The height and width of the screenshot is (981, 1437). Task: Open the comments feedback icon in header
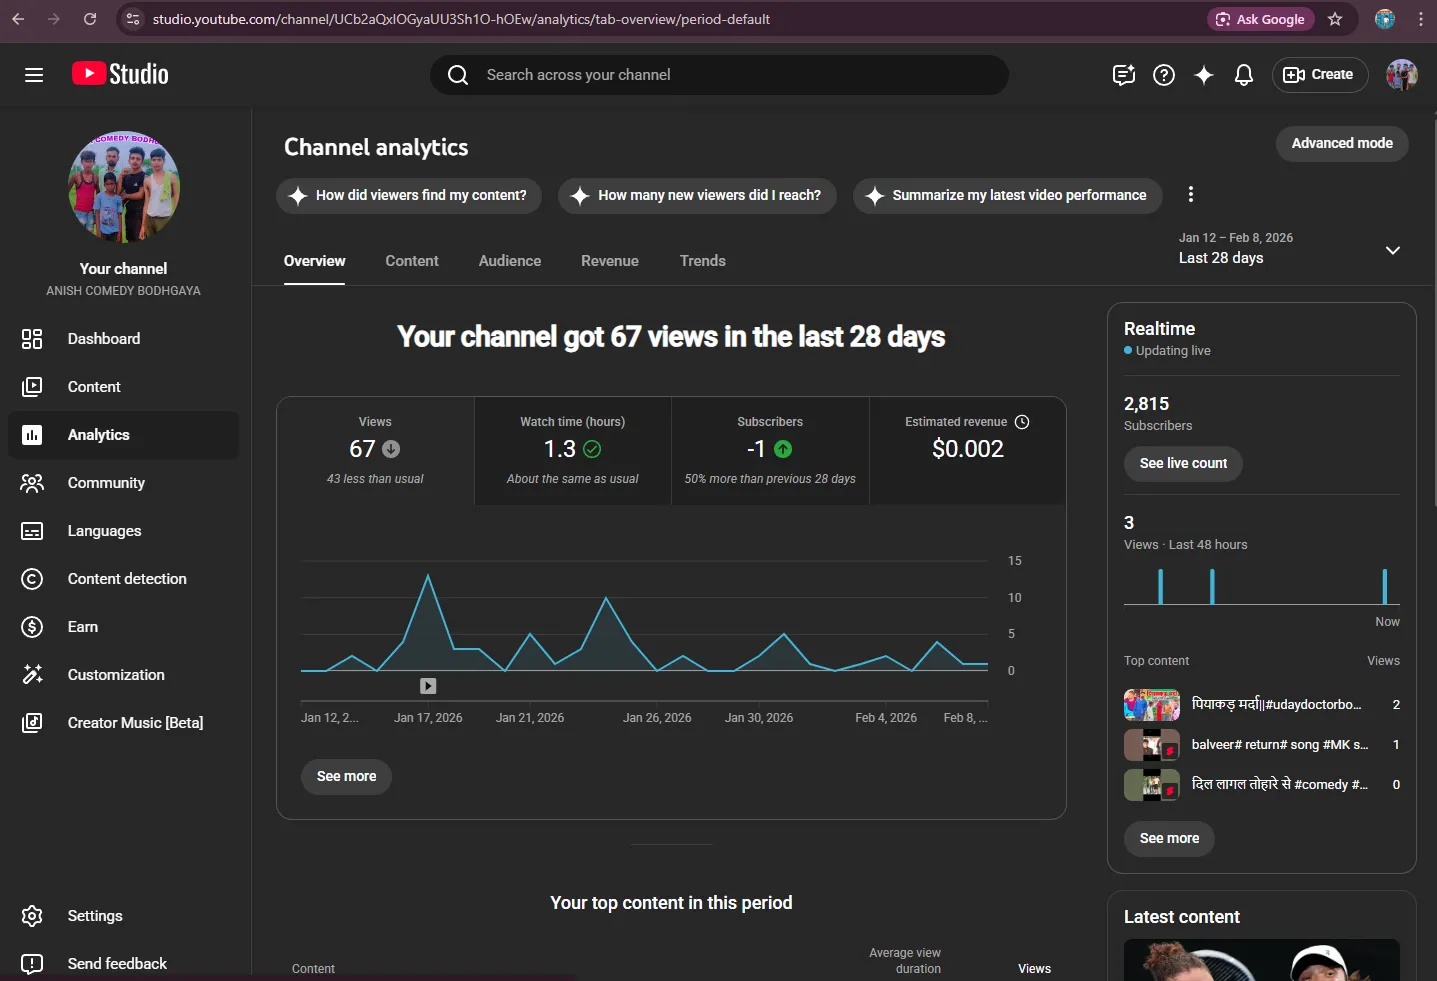(x=1124, y=75)
